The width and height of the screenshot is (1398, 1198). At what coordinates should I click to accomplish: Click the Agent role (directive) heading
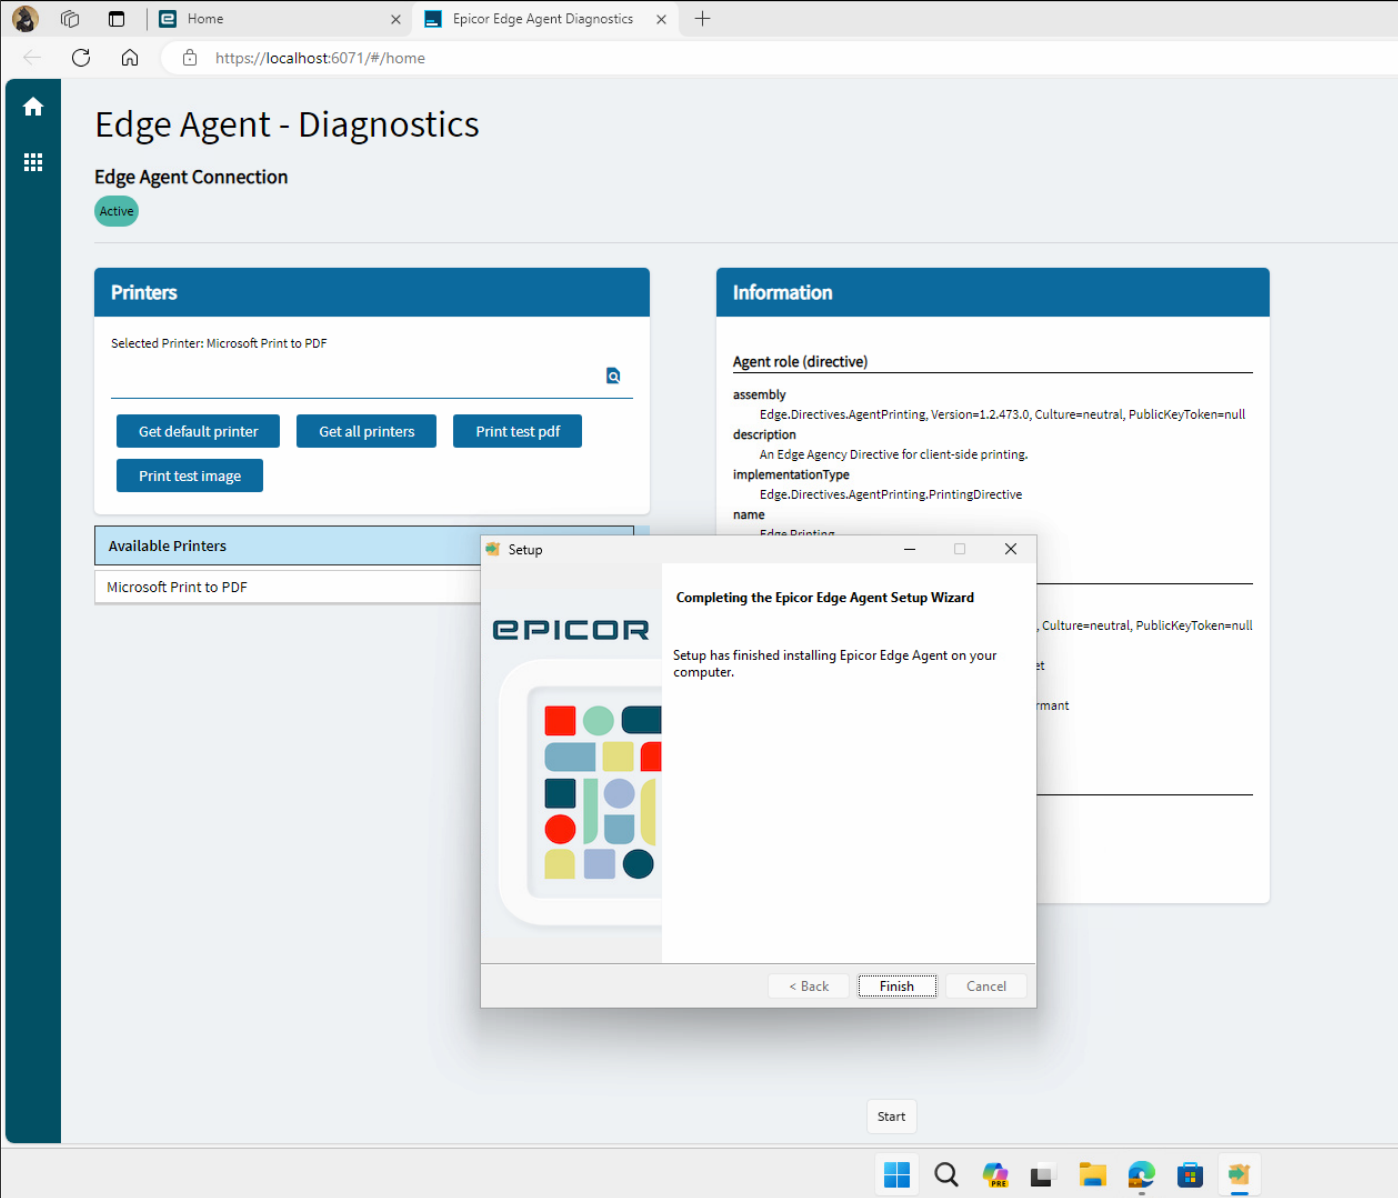click(800, 362)
